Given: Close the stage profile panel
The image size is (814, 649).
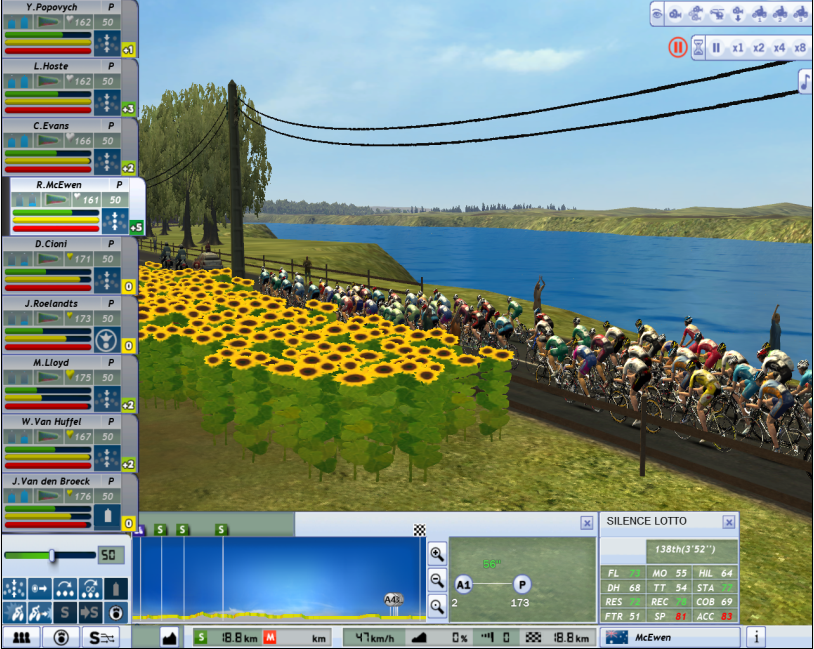Looking at the screenshot, I should [x=587, y=523].
